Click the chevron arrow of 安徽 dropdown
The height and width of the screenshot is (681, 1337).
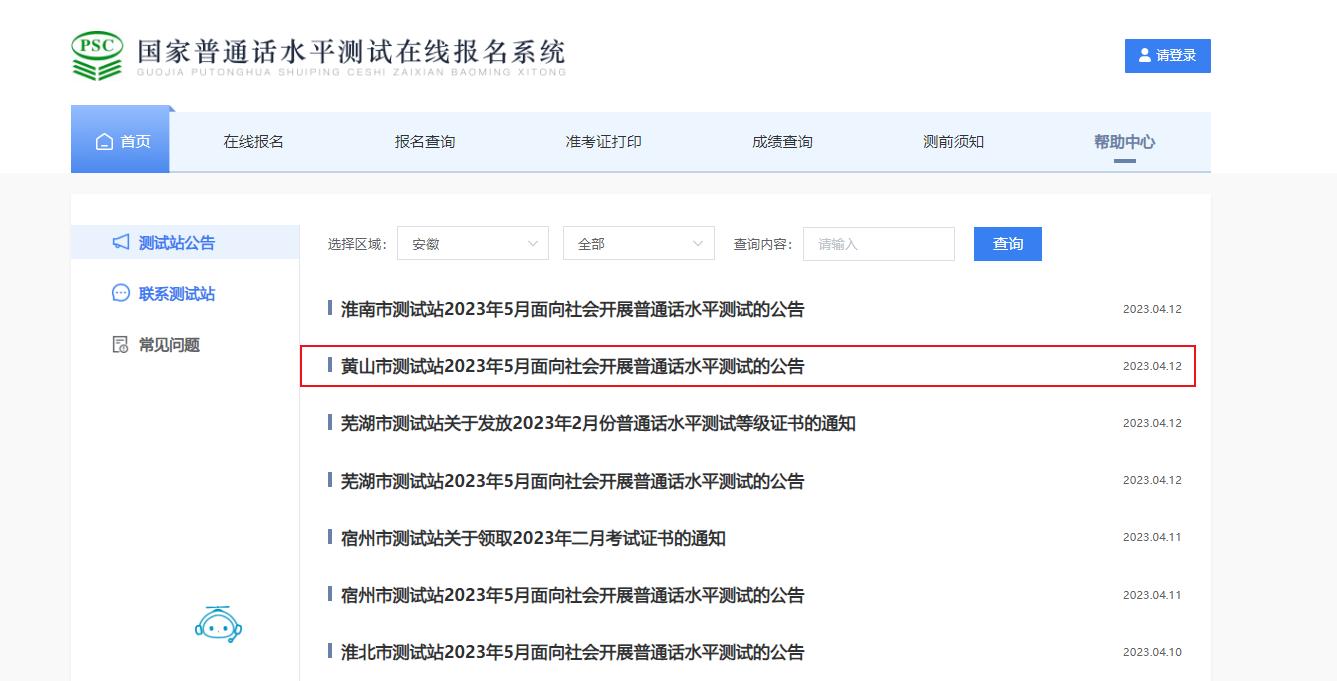533,244
